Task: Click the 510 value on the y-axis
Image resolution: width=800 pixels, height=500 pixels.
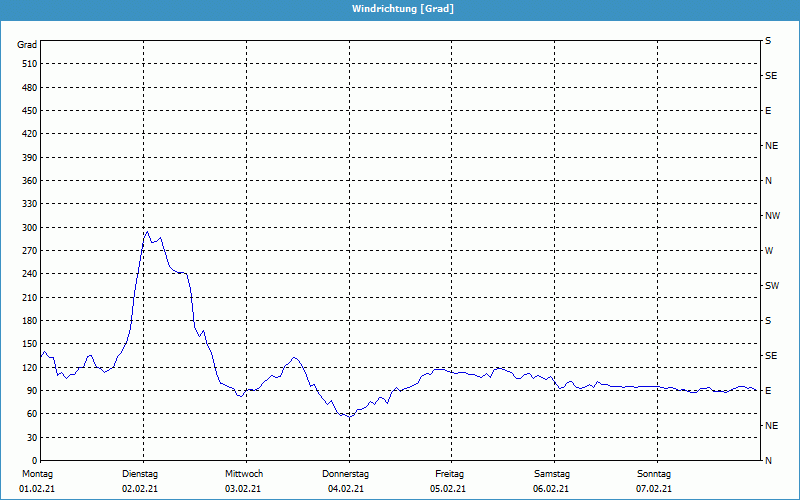Action: pos(29,64)
